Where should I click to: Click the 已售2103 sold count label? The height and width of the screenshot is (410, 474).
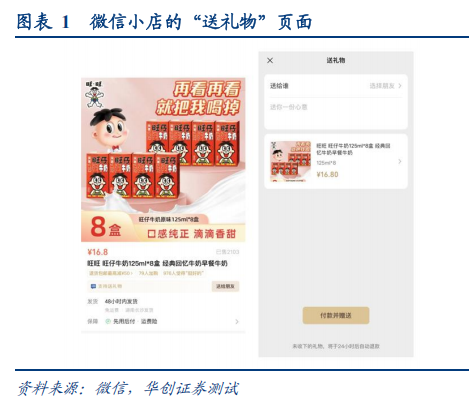[x=227, y=252]
